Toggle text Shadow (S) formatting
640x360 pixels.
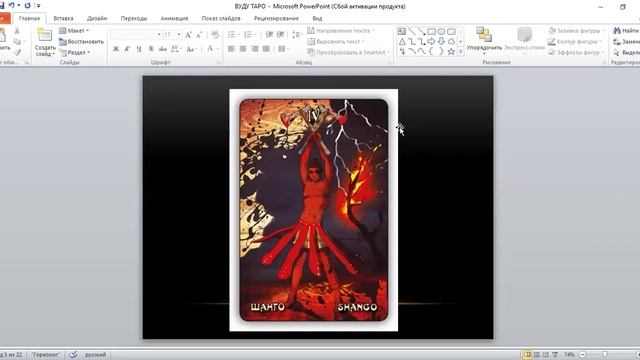point(151,49)
